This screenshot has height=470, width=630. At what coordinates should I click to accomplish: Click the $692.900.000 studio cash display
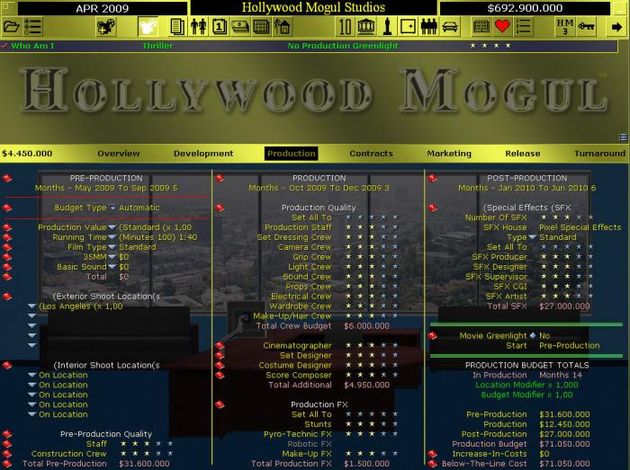(x=525, y=8)
